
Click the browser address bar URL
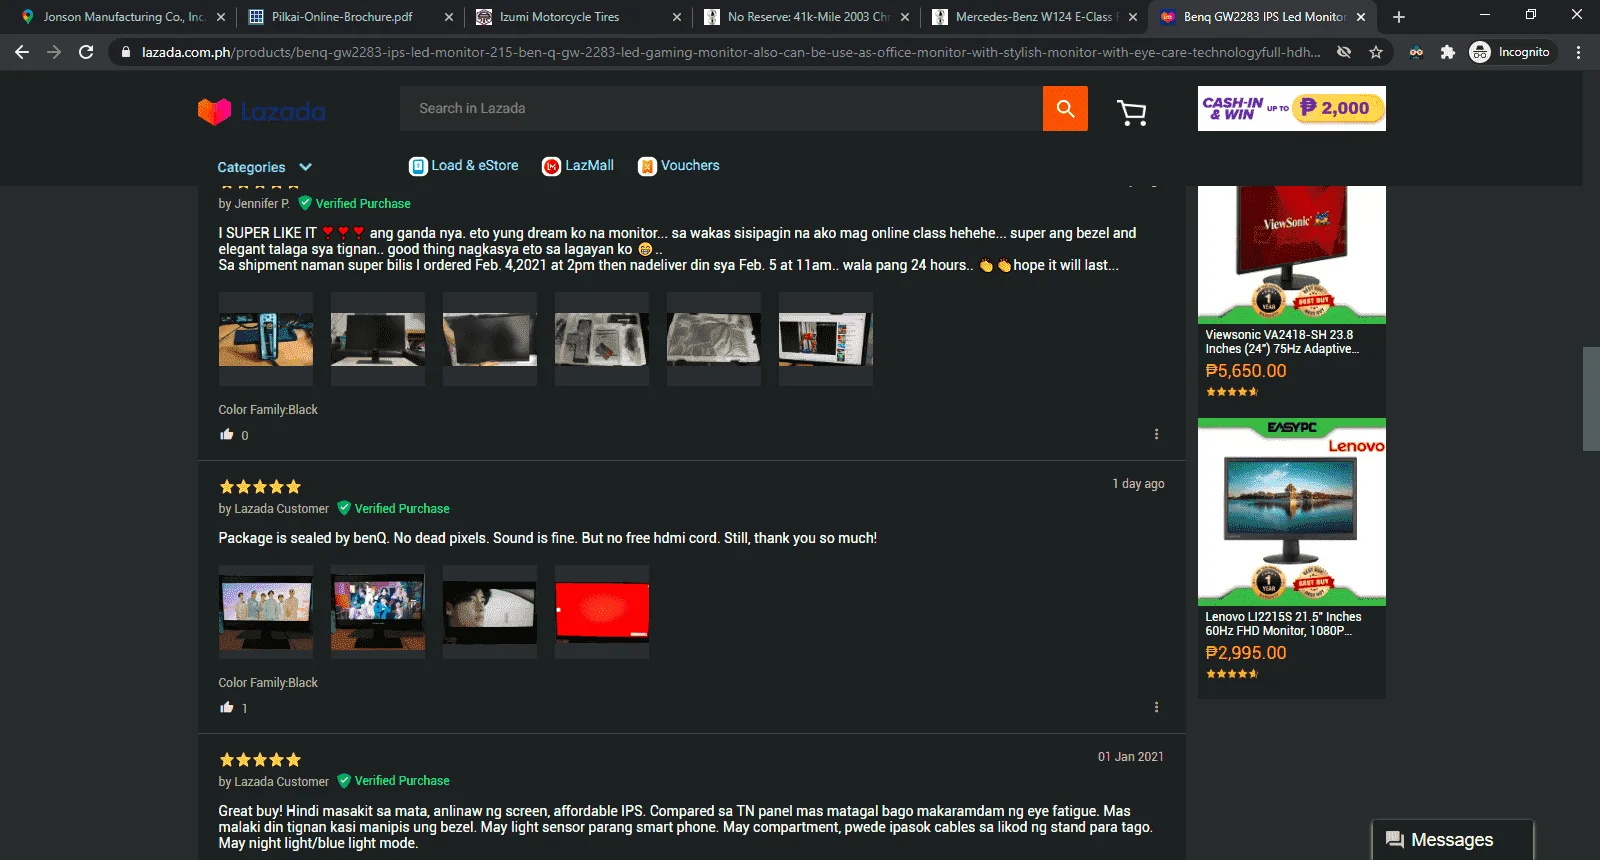coord(730,52)
